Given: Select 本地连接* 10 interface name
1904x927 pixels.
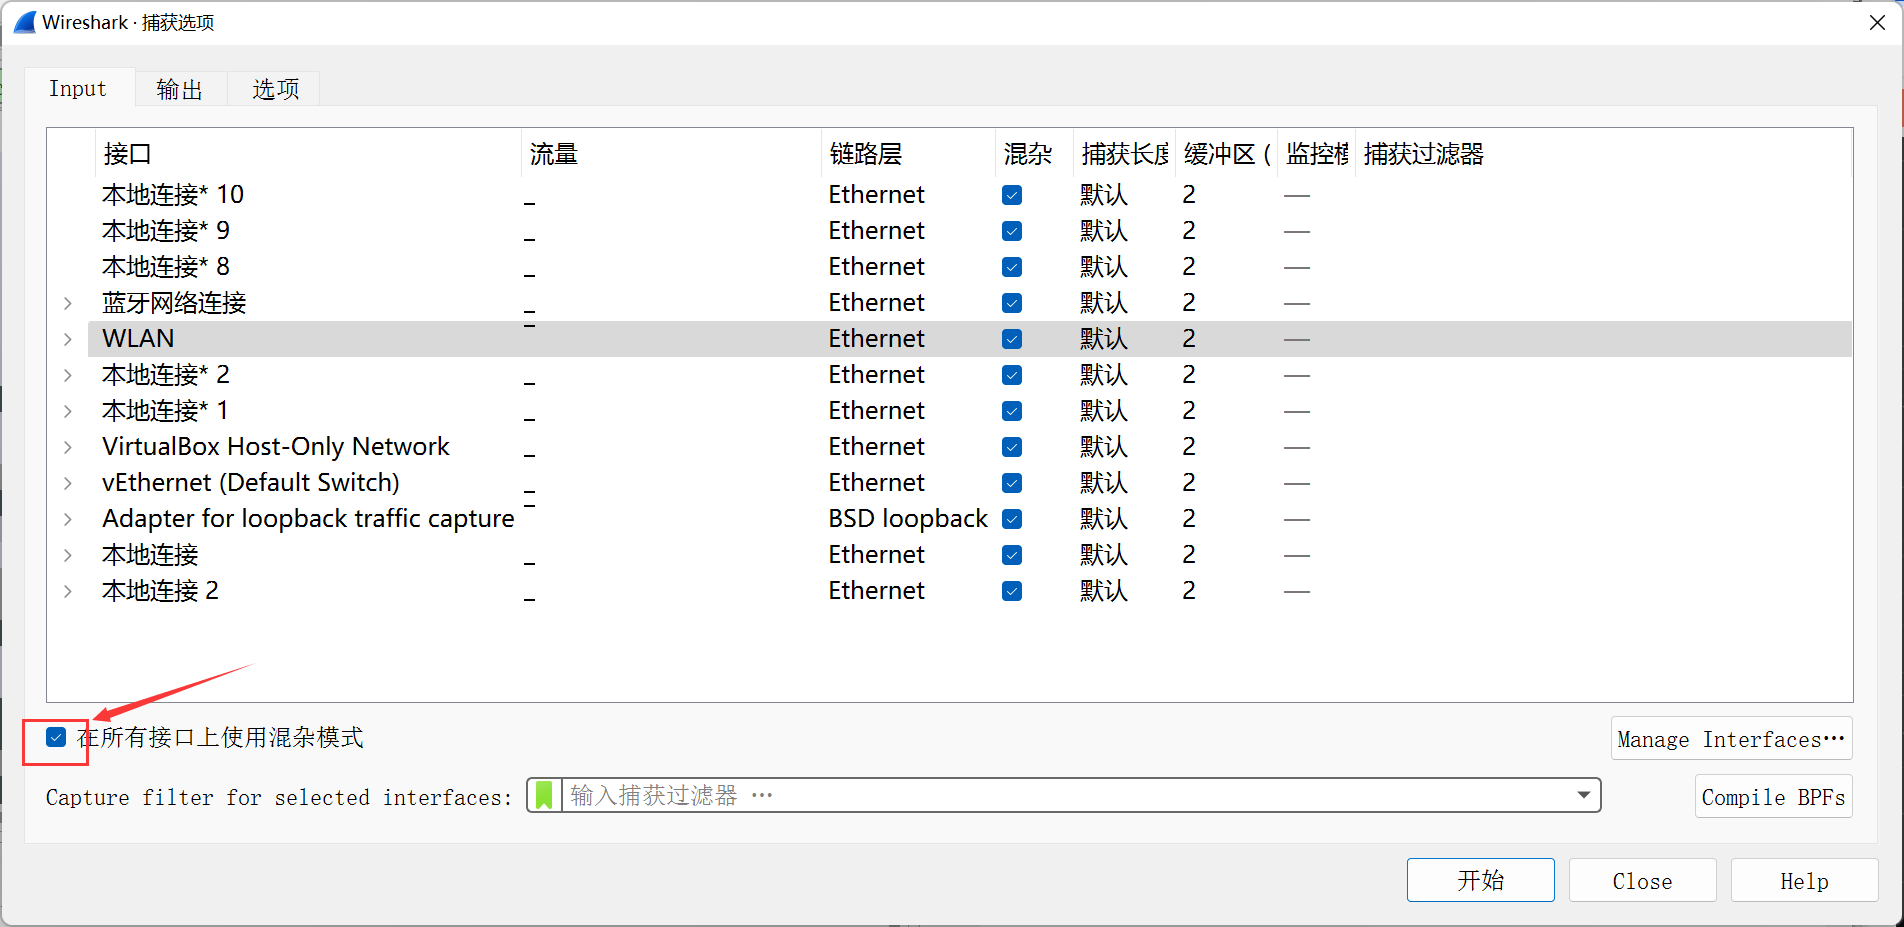Looking at the screenshot, I should coord(173,194).
